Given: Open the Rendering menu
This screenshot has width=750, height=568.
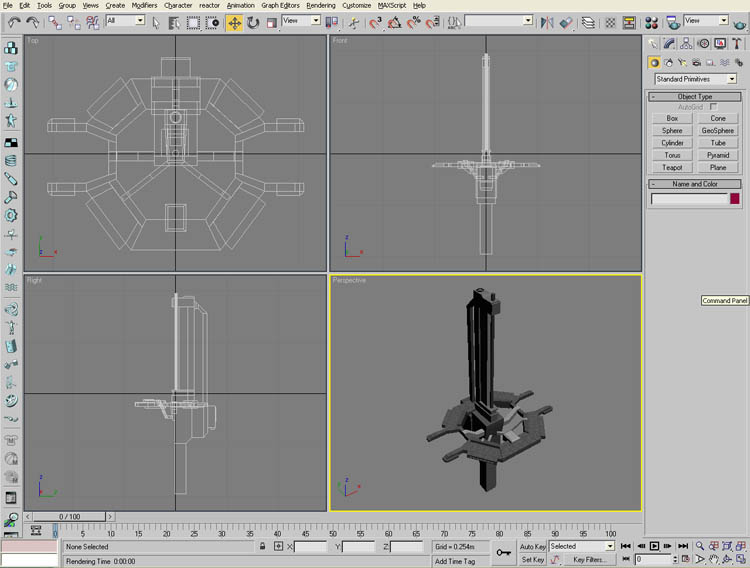Looking at the screenshot, I should (x=320, y=5).
